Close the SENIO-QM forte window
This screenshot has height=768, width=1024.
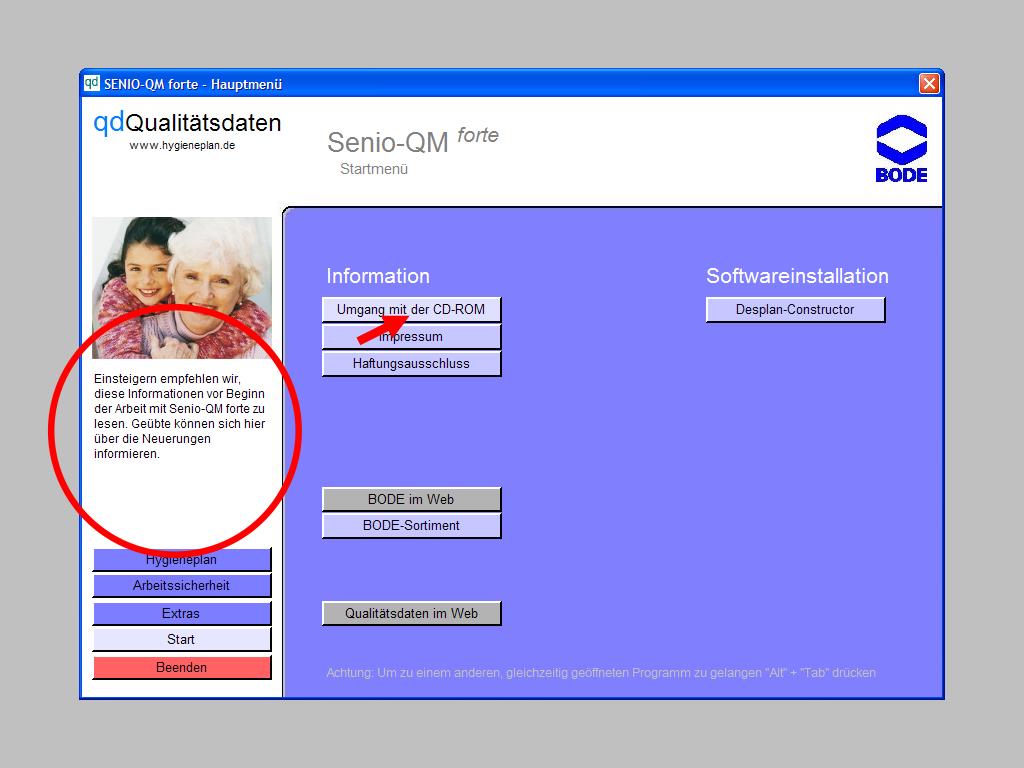point(929,84)
